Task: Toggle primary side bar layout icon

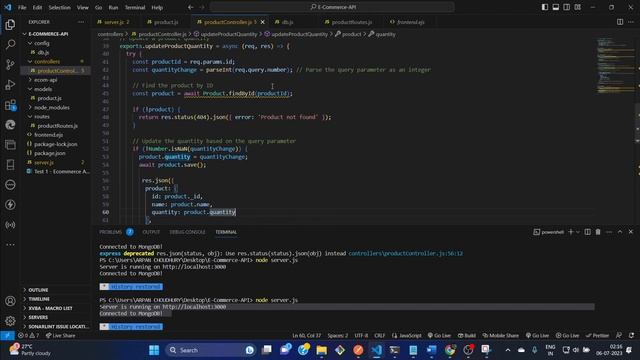Action: coord(545,7)
